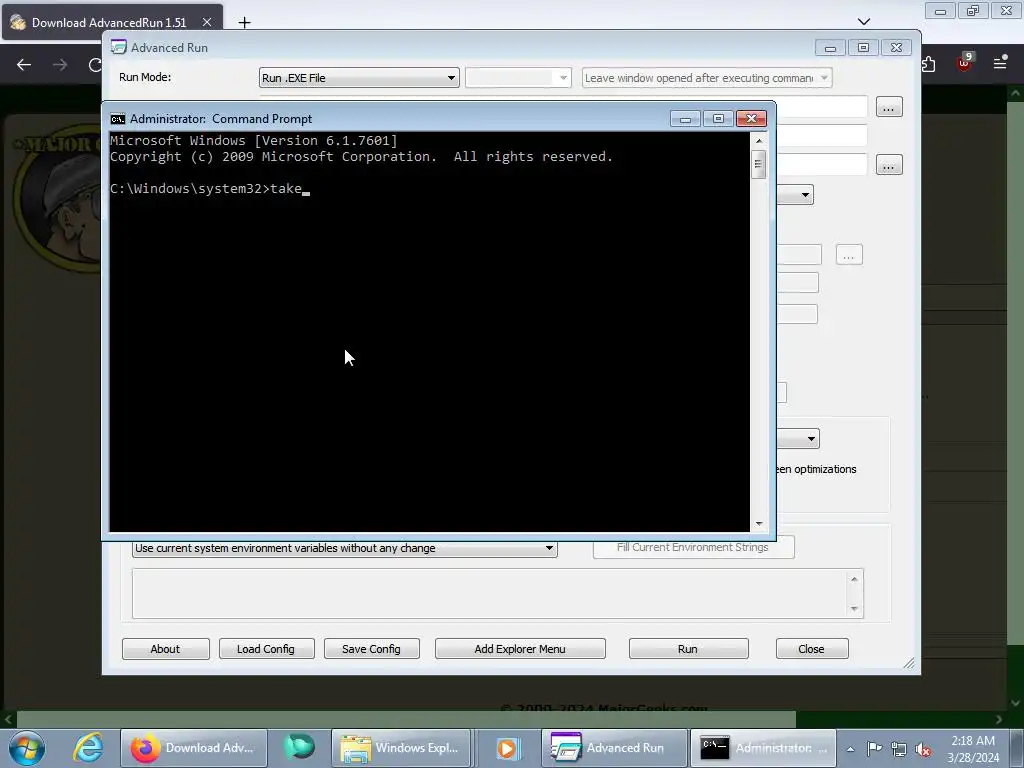Click the uBlock extension icon with badge

coord(965,63)
